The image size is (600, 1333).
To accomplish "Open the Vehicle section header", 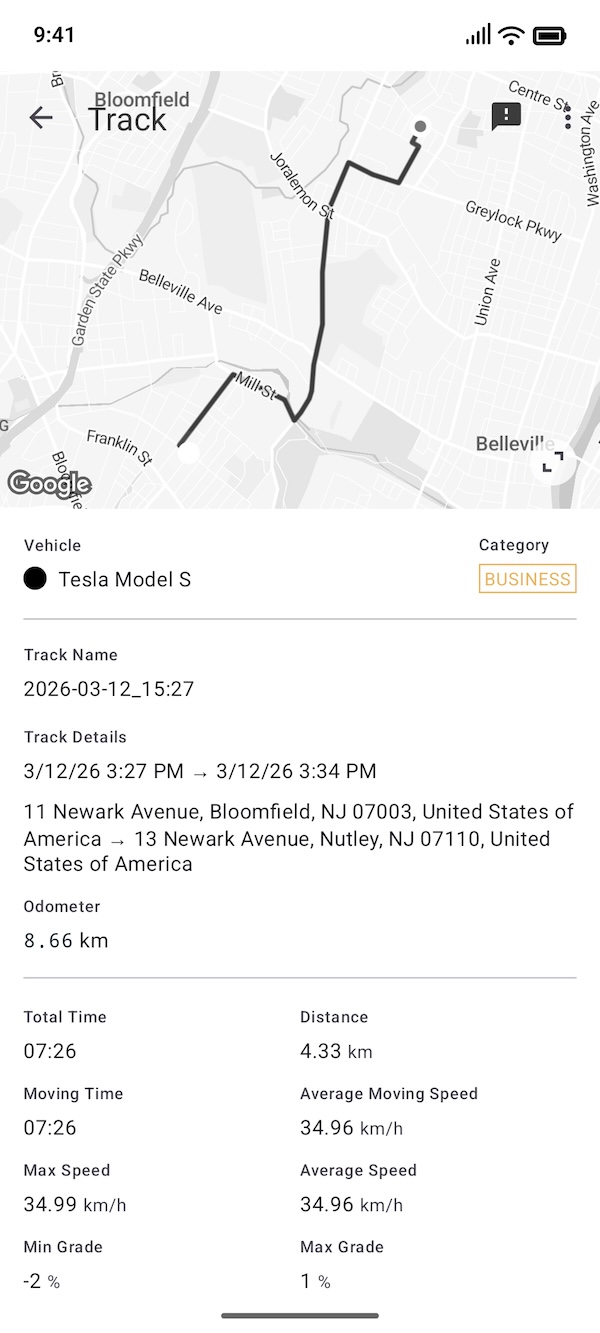I will (x=52, y=546).
